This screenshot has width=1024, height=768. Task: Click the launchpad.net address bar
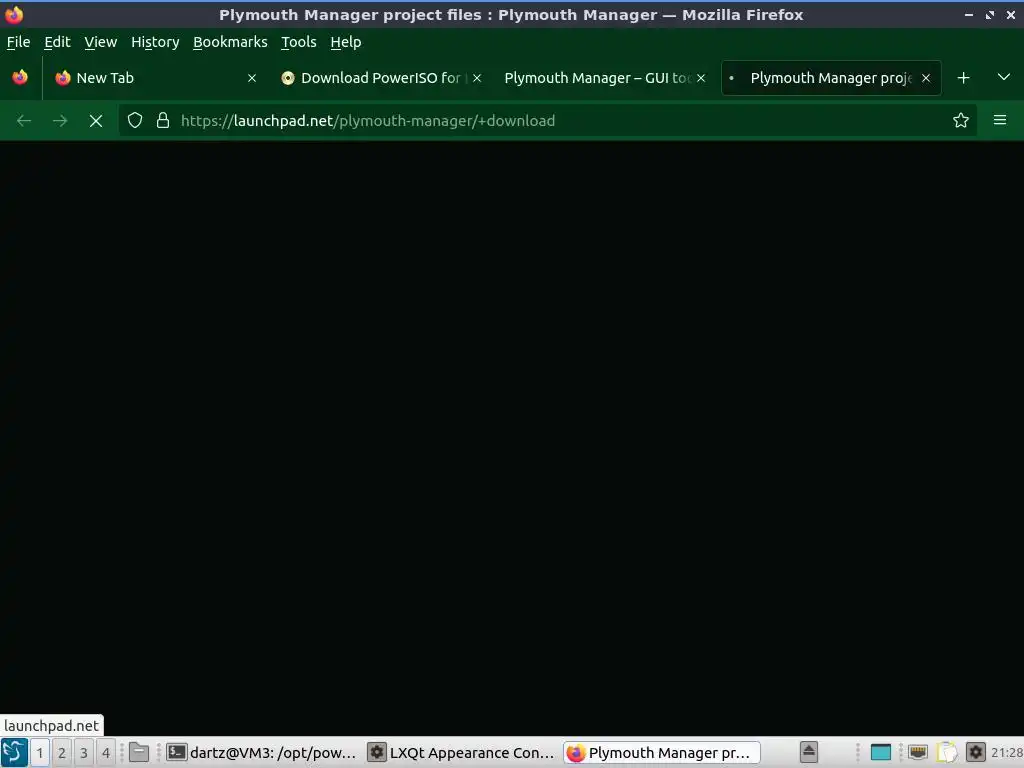point(549,121)
